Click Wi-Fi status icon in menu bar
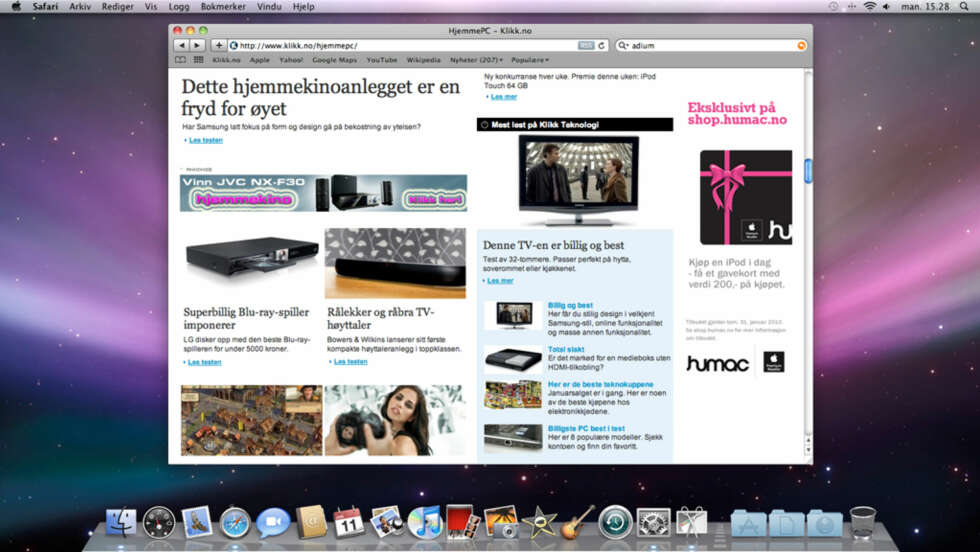This screenshot has height=552, width=980. pyautogui.click(x=869, y=6)
